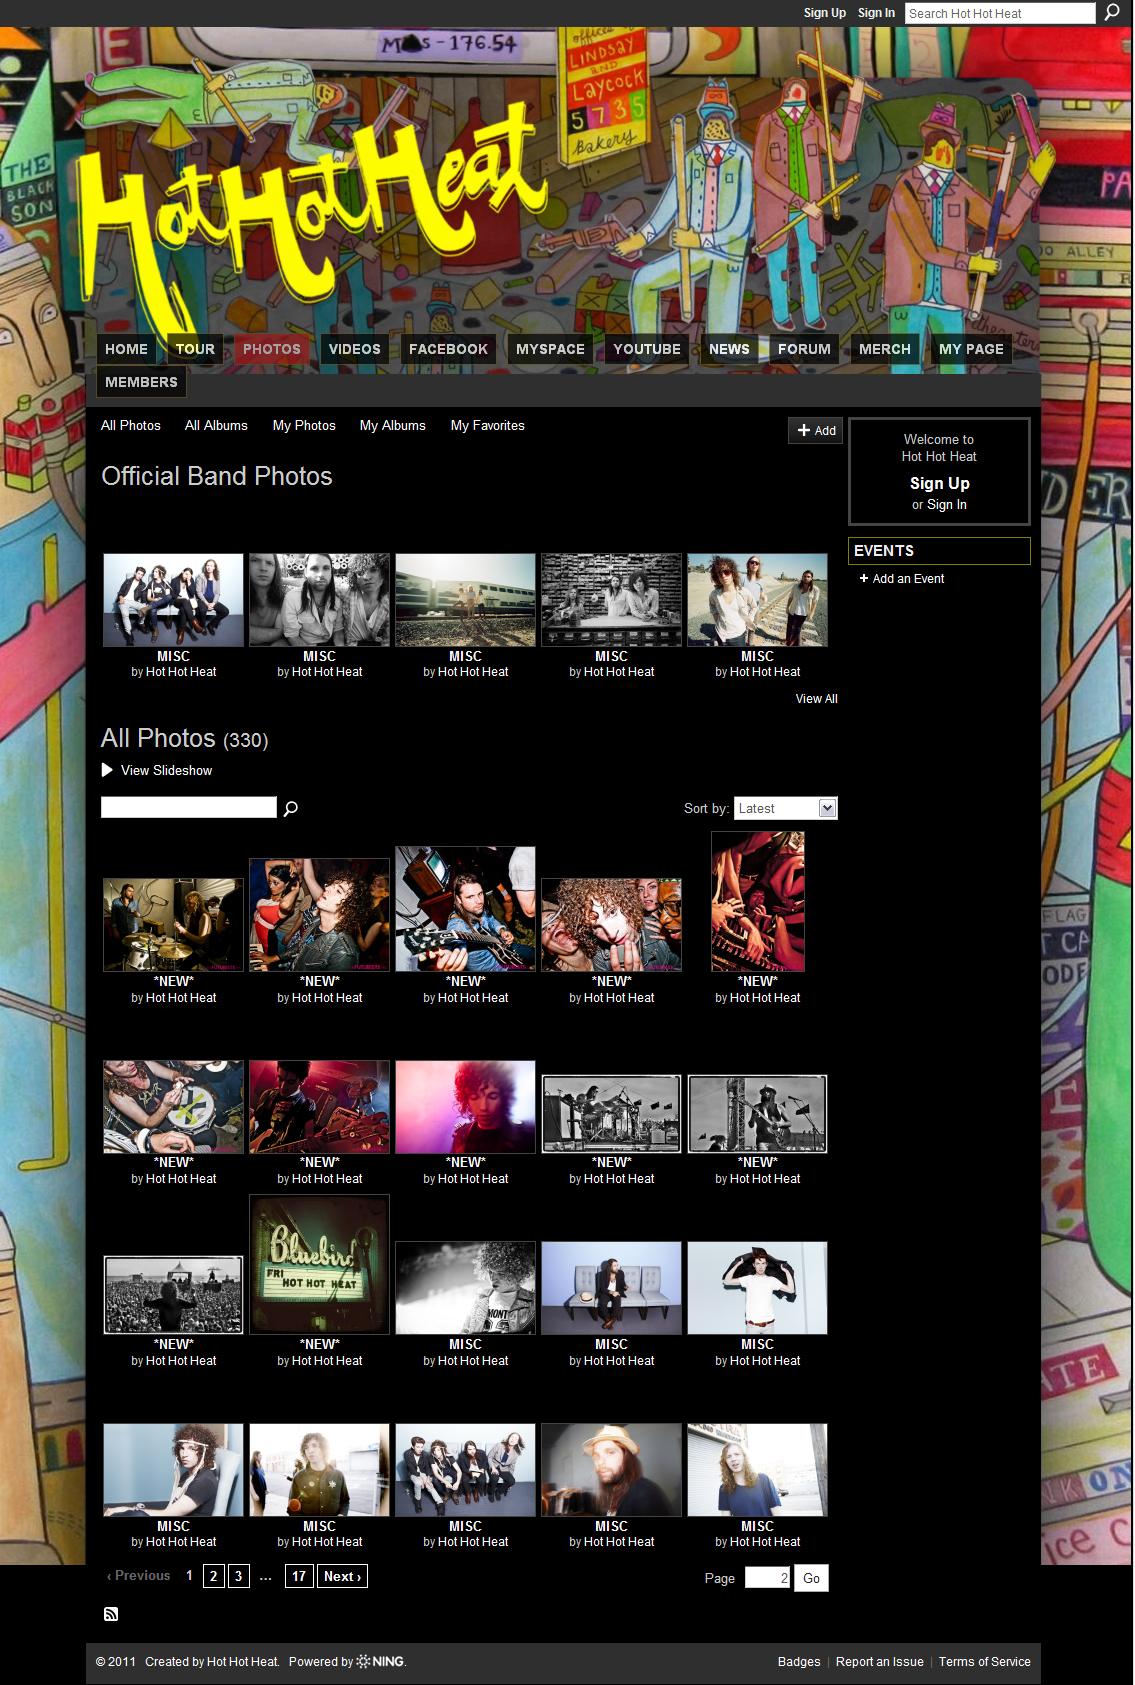The height and width of the screenshot is (1685, 1135).
Task: Open the TOUR navigation tab
Action: click(x=195, y=349)
